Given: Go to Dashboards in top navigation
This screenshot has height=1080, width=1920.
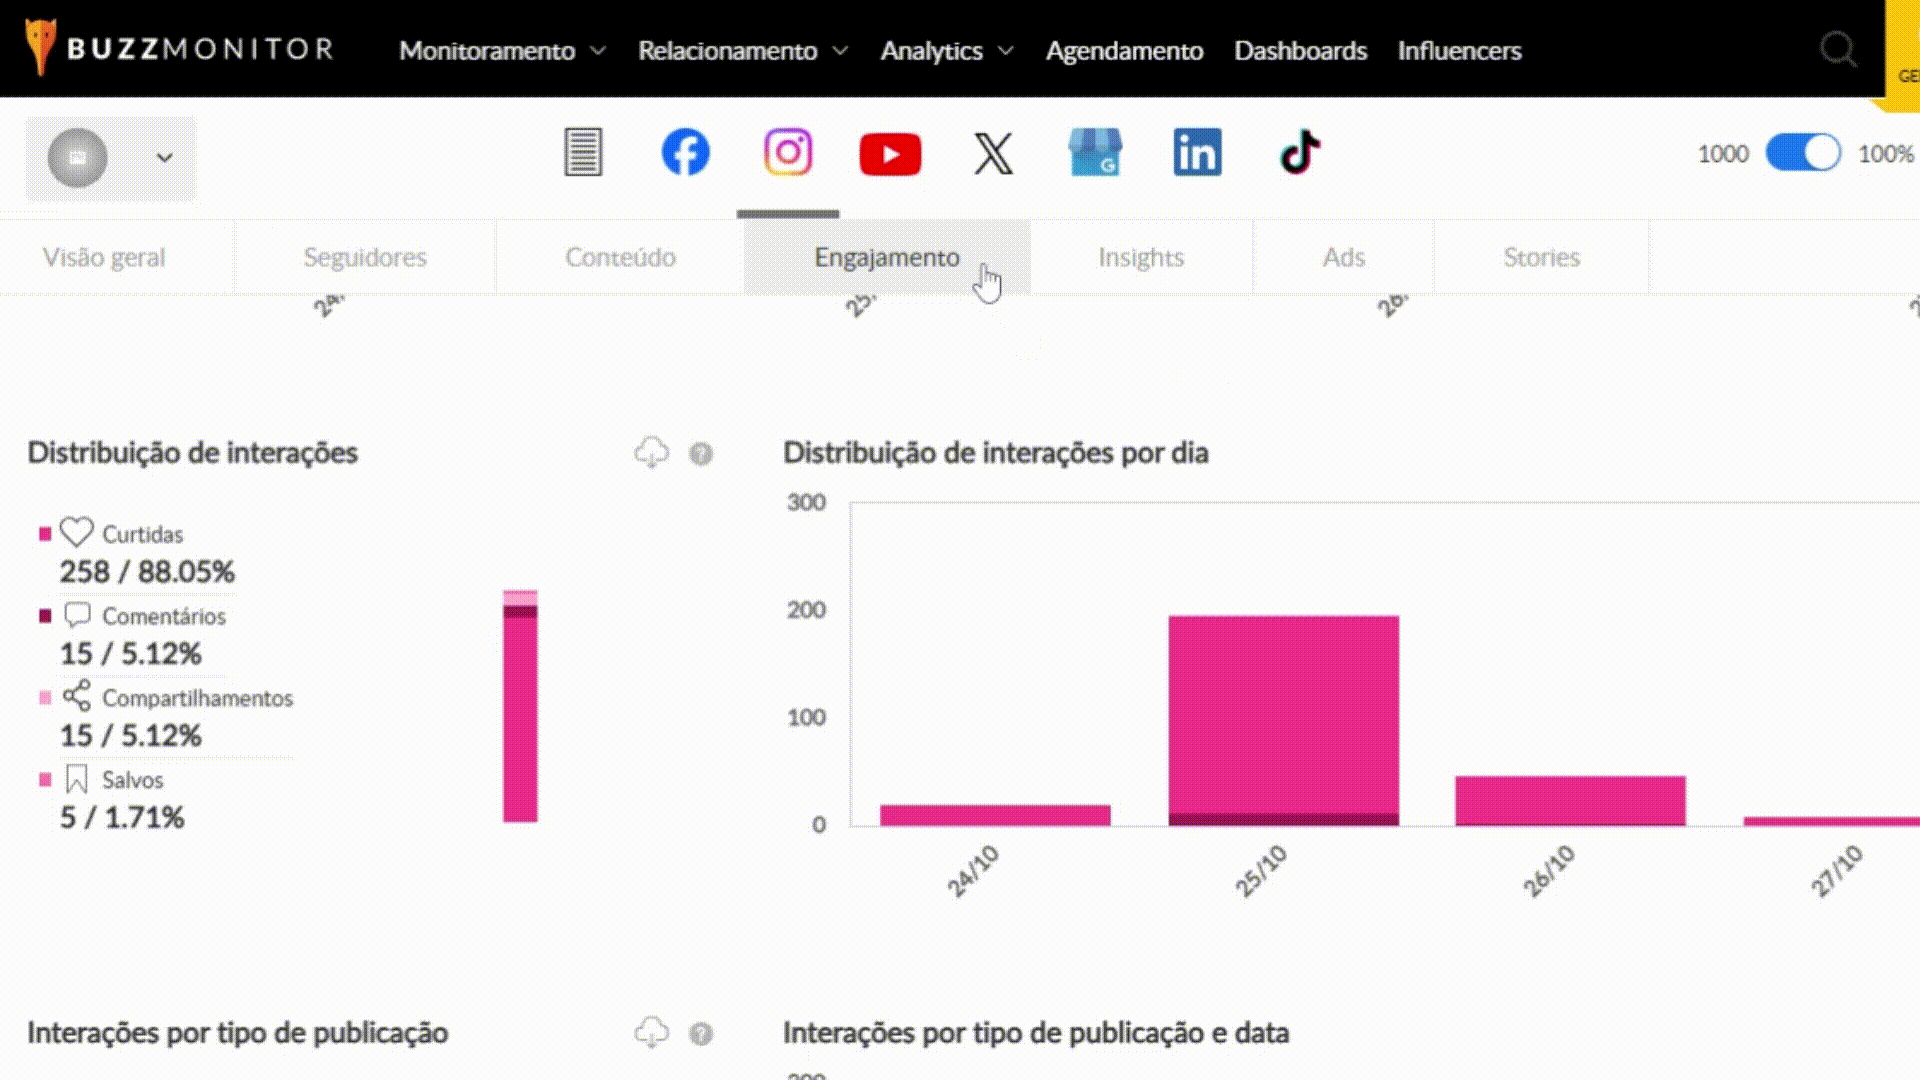Looking at the screenshot, I should point(1300,50).
